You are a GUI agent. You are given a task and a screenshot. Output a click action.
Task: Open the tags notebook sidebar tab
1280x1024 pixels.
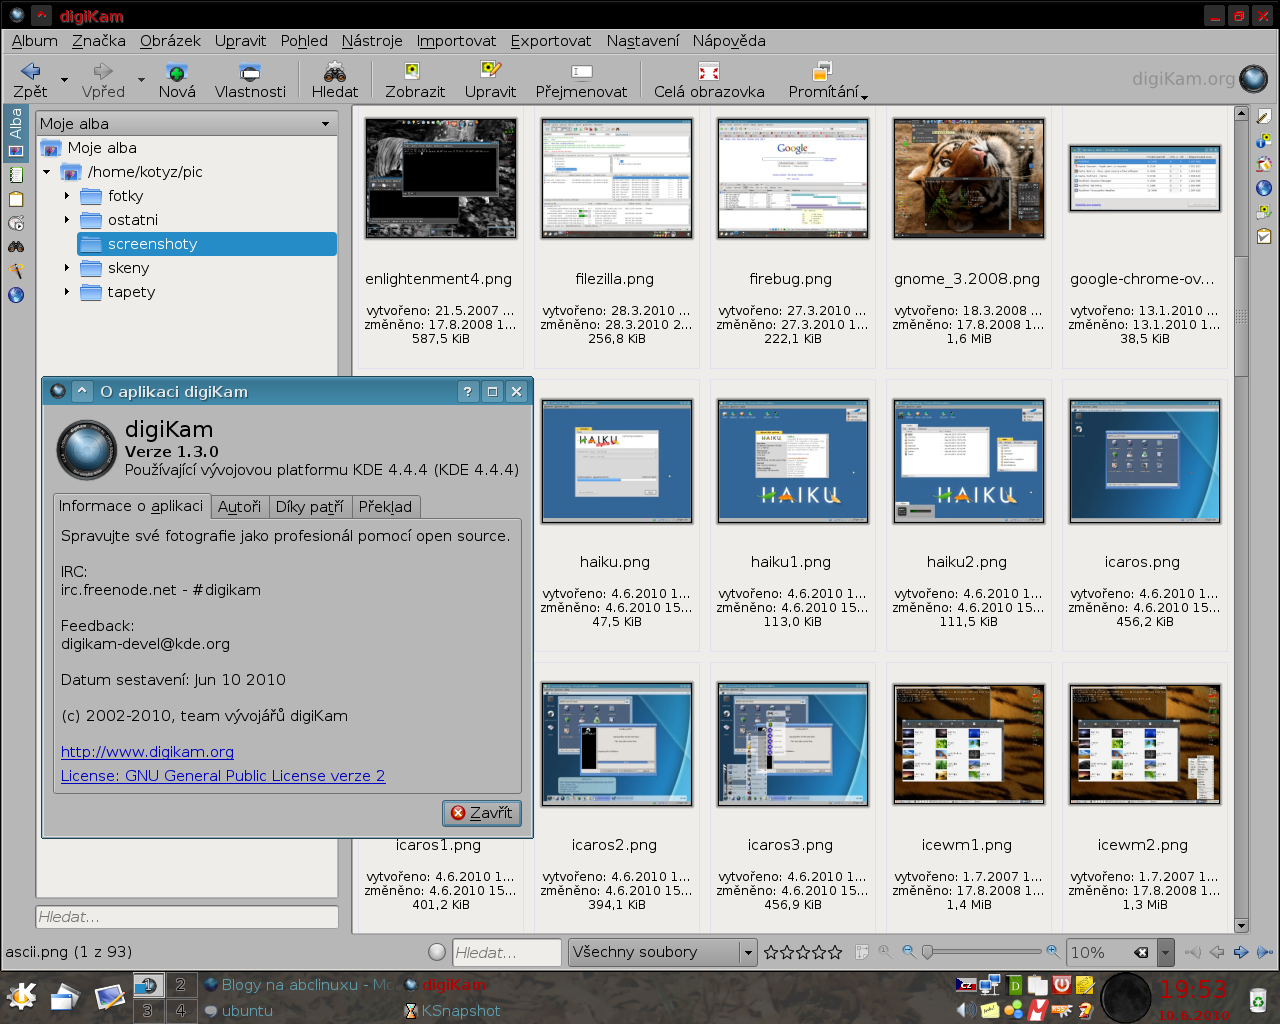click(16, 175)
